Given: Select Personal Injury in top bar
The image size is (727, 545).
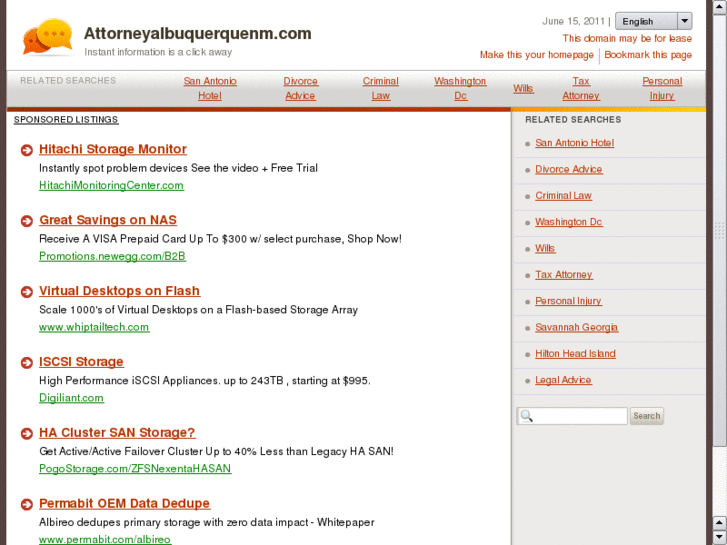Looking at the screenshot, I should pyautogui.click(x=662, y=88).
